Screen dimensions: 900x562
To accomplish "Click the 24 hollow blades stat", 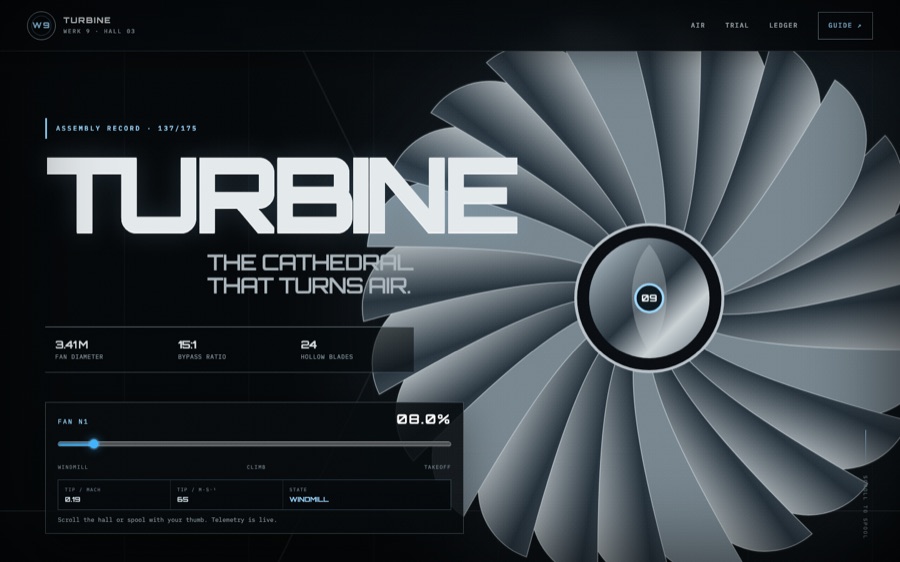I will (308, 344).
